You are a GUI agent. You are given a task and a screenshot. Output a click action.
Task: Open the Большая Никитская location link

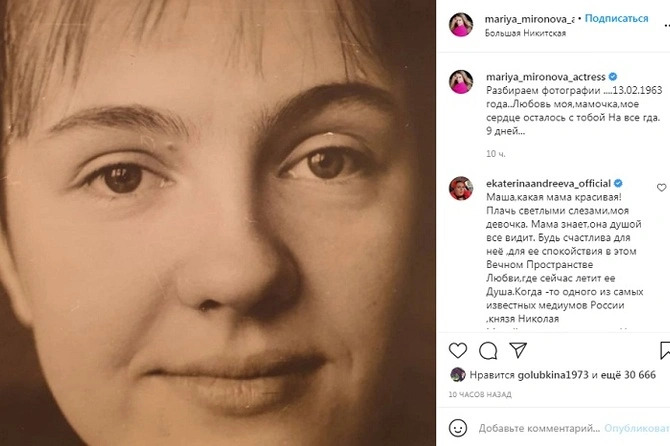[x=525, y=33]
